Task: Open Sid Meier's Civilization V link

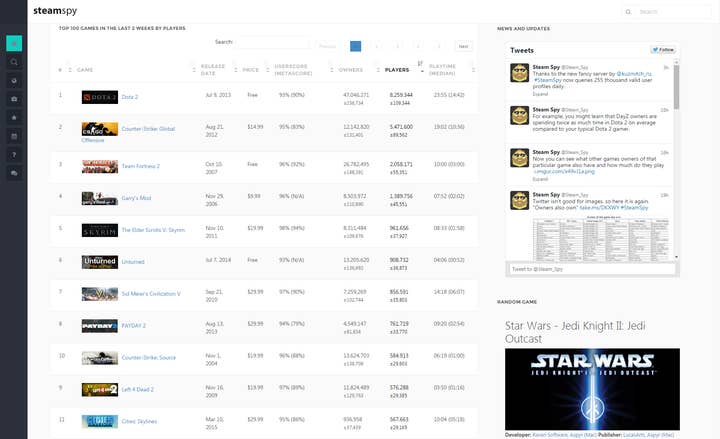Action: [151, 294]
